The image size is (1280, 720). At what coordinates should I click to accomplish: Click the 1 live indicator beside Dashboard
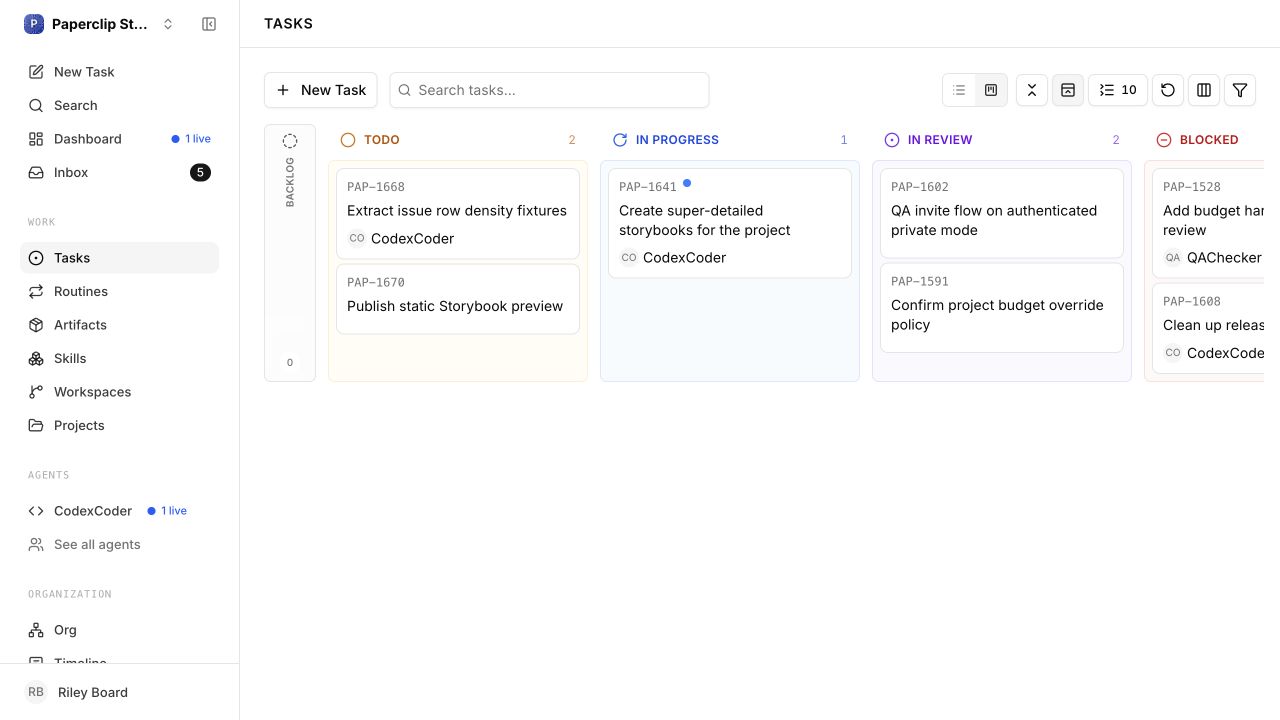click(191, 139)
